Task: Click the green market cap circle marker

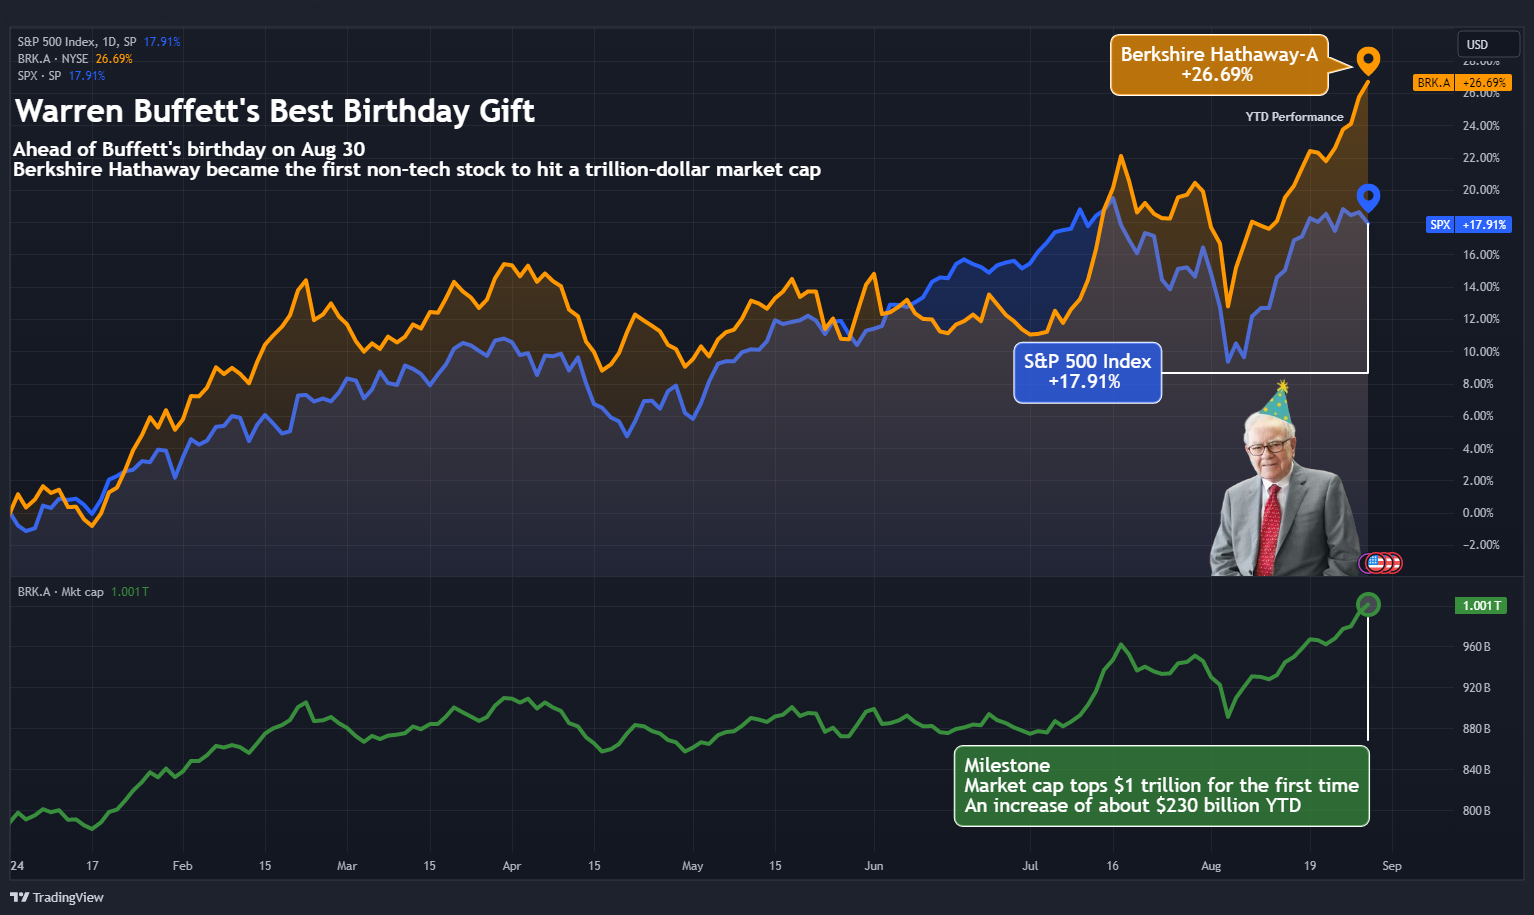Action: [1368, 604]
